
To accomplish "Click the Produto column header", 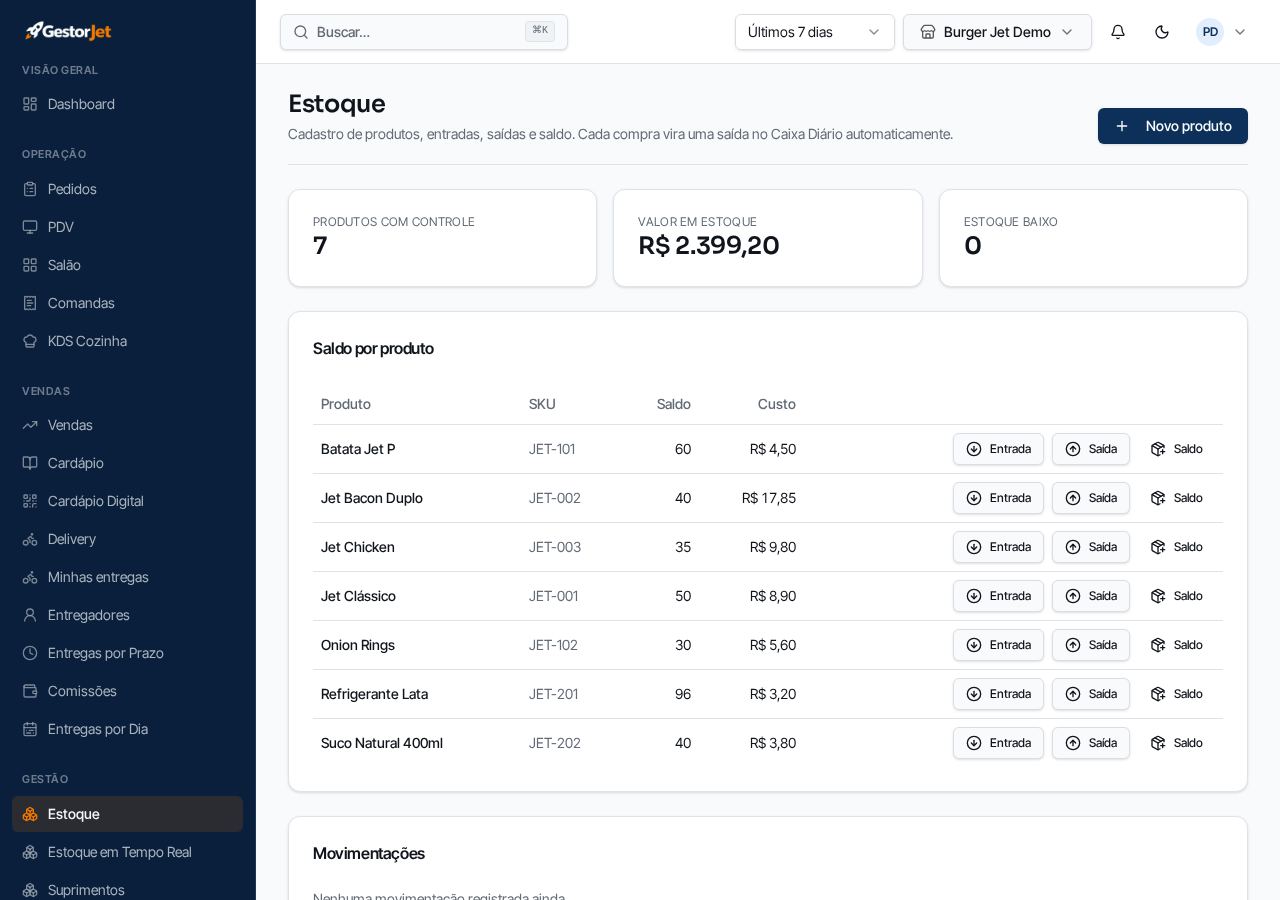I will pyautogui.click(x=346, y=404).
